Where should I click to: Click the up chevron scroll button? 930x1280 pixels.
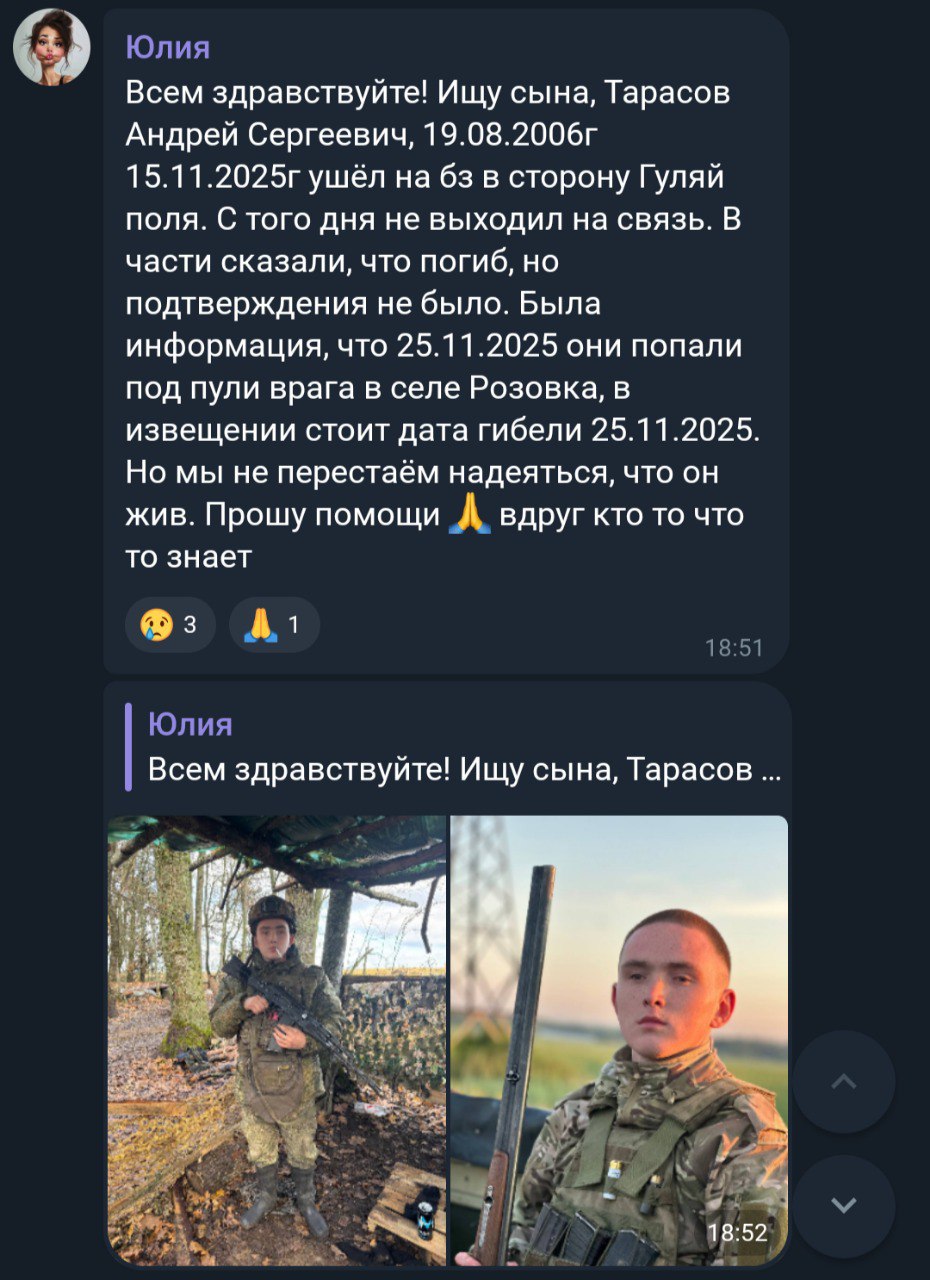click(x=843, y=1081)
